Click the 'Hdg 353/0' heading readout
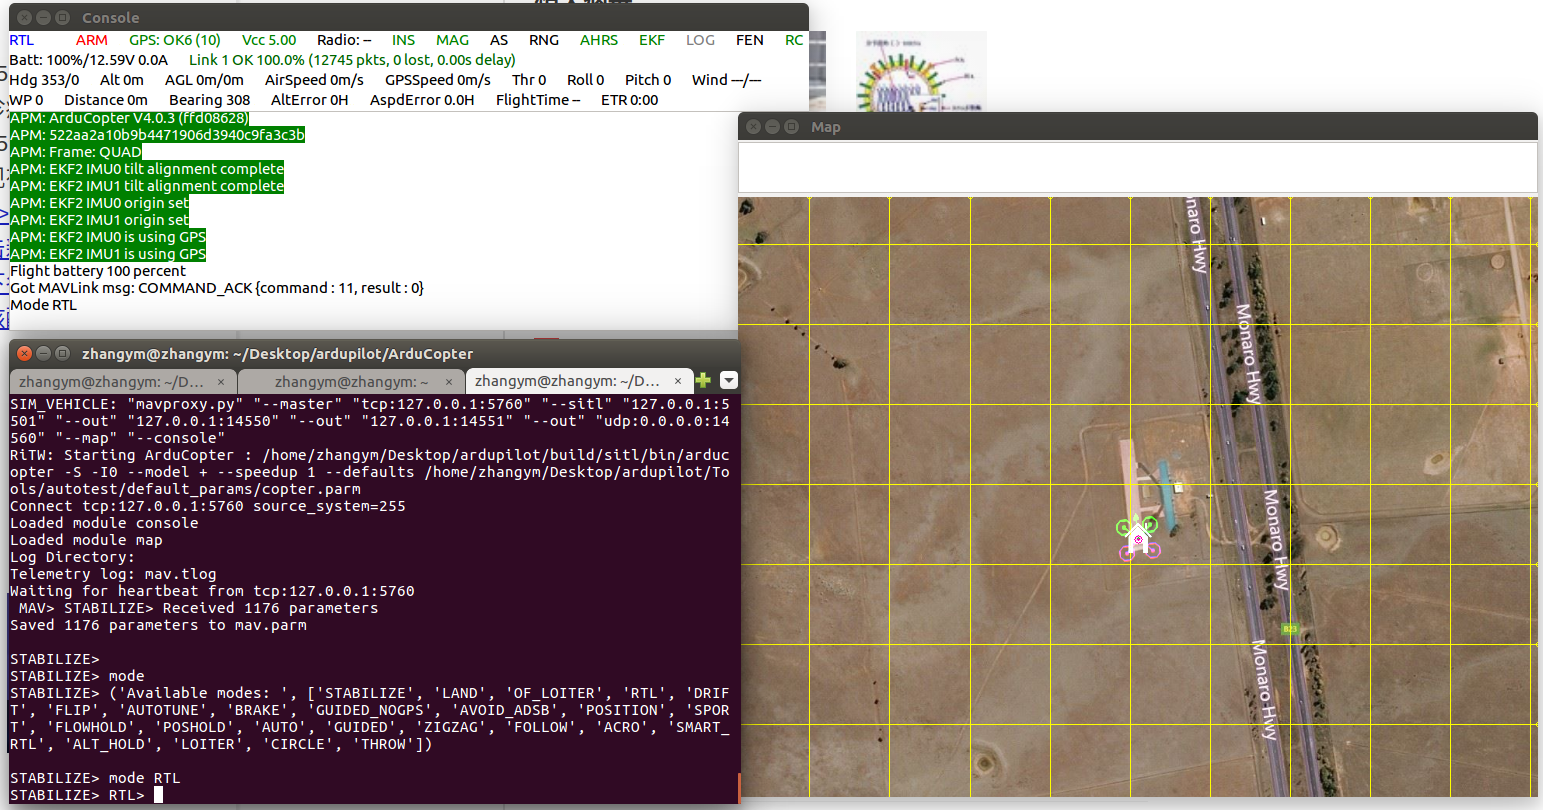 tap(44, 80)
